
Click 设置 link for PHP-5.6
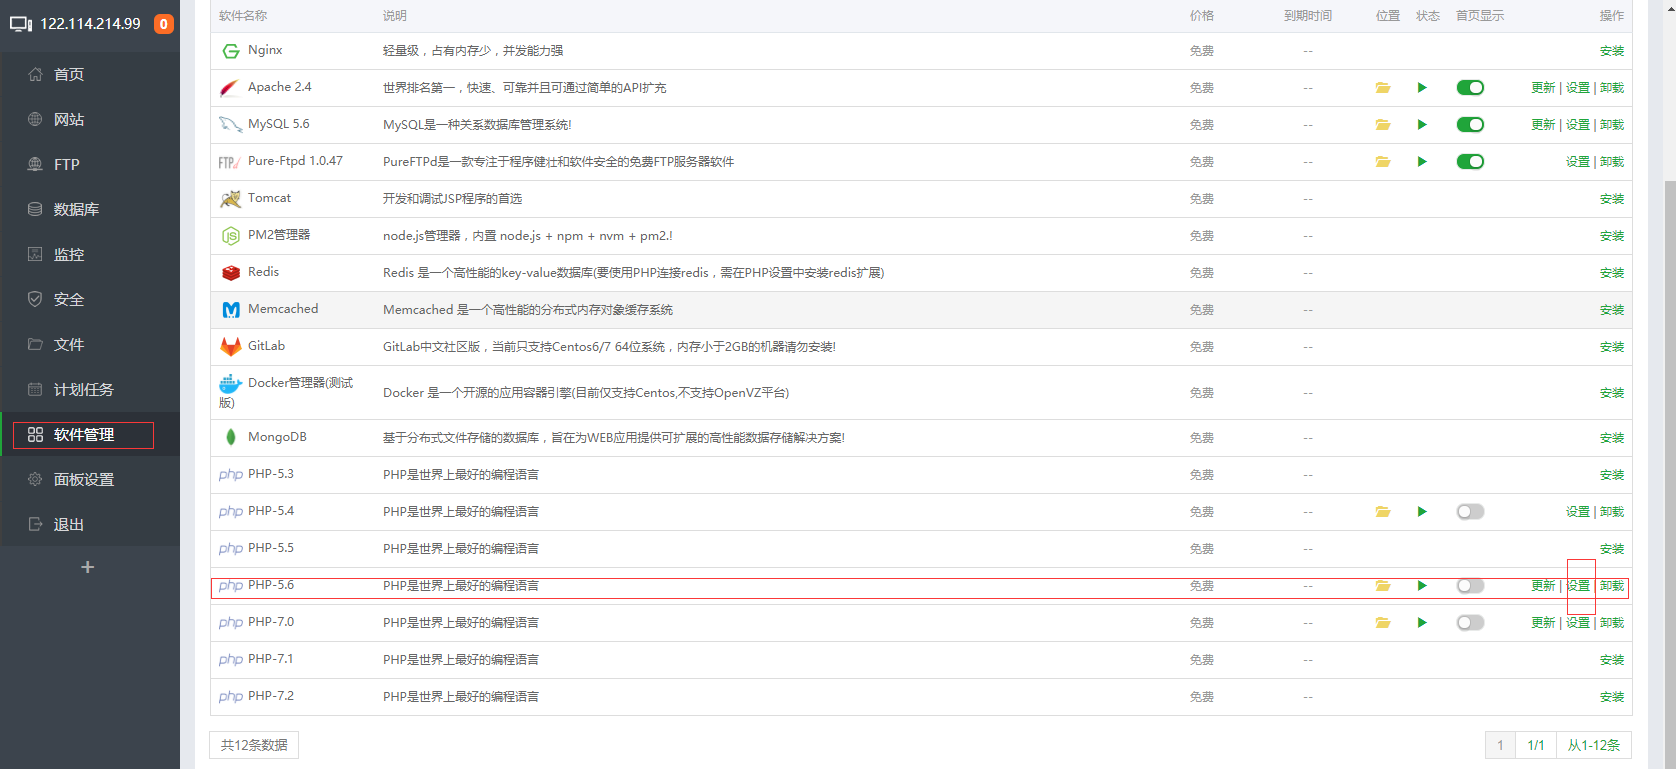[1578, 586]
